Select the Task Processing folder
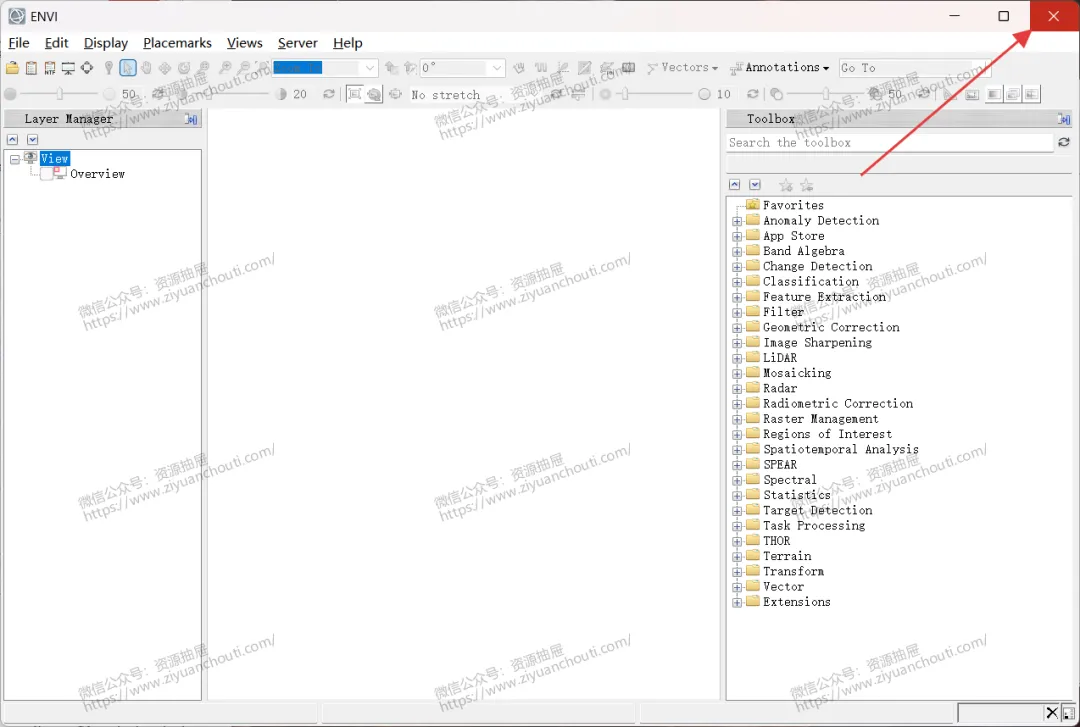Image resolution: width=1080 pixels, height=727 pixels. [x=813, y=526]
